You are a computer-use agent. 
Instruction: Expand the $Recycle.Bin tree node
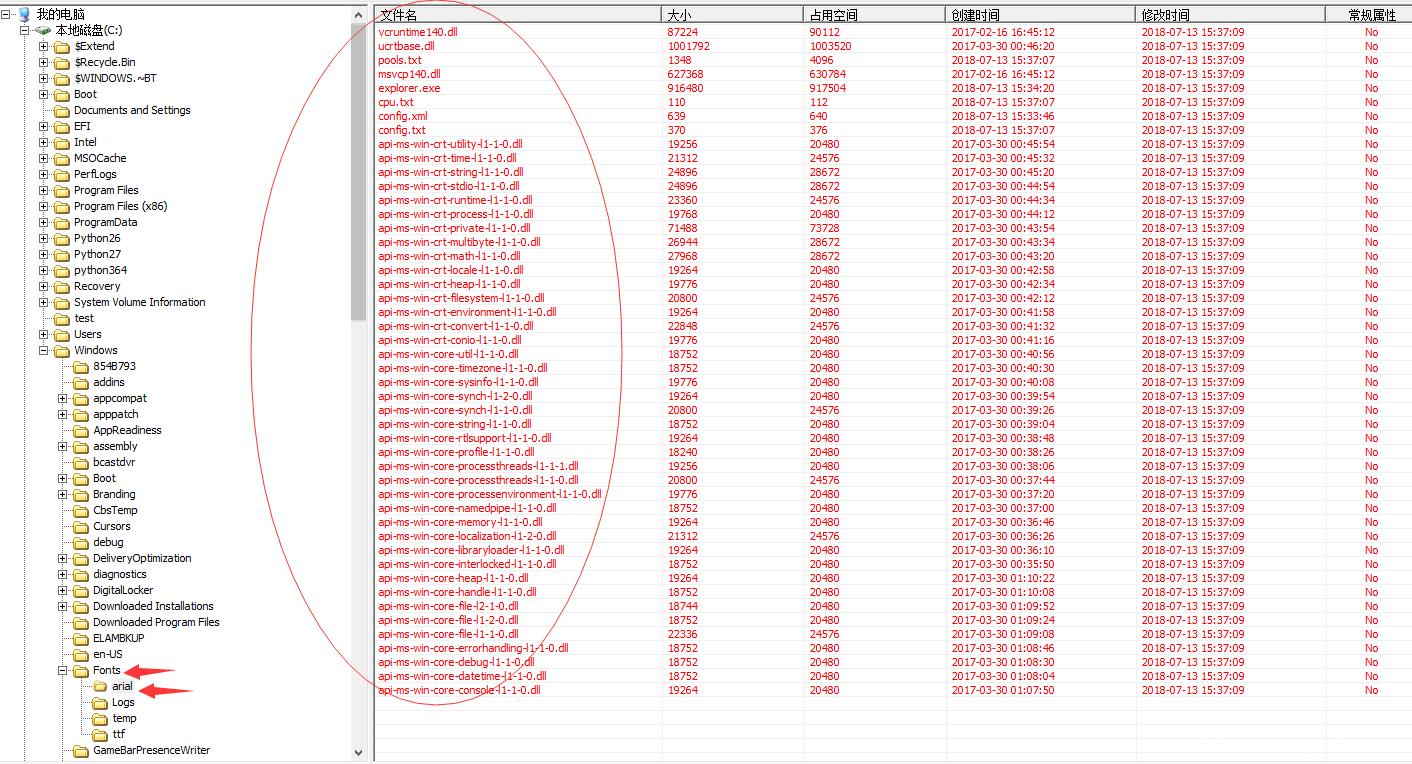pos(44,62)
